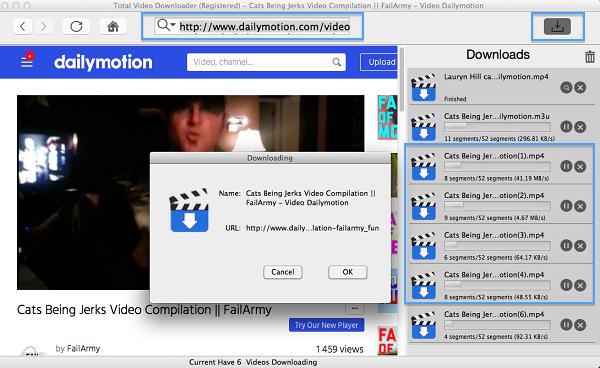The image size is (600, 368).
Task: Cancel the otion(6).mp4 download
Action: click(580, 325)
